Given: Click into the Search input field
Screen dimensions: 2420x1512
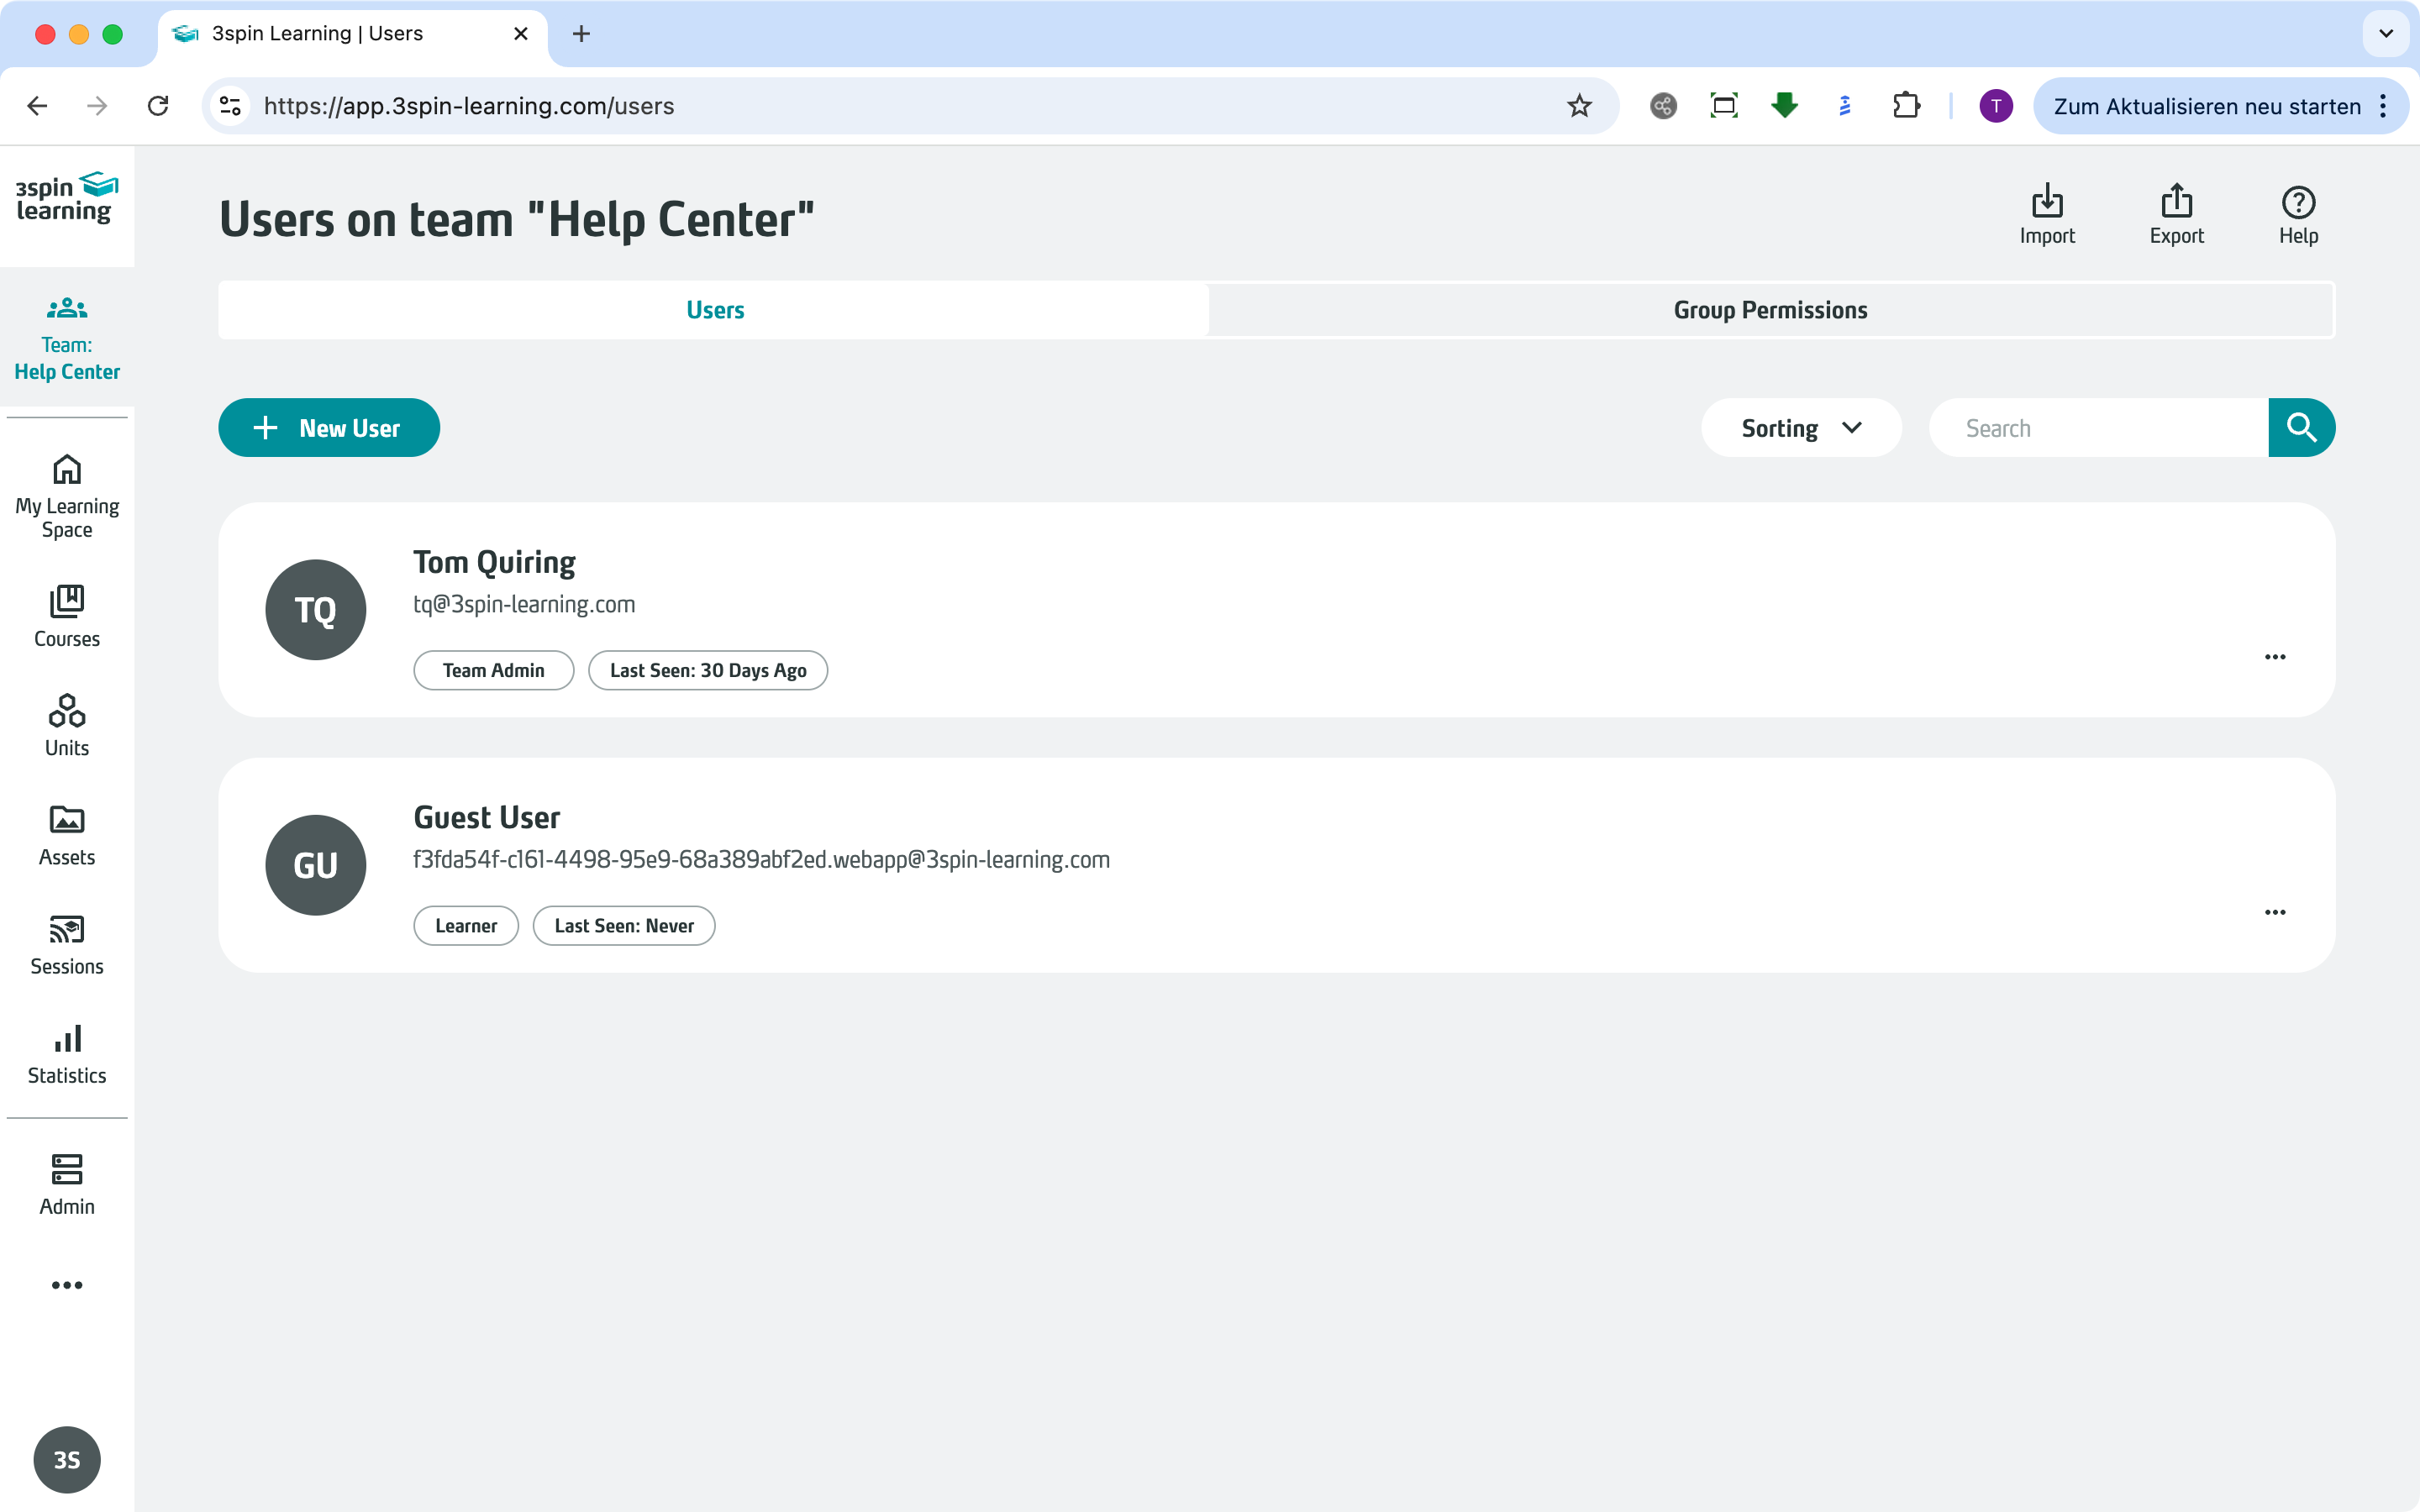Looking at the screenshot, I should [x=2100, y=428].
